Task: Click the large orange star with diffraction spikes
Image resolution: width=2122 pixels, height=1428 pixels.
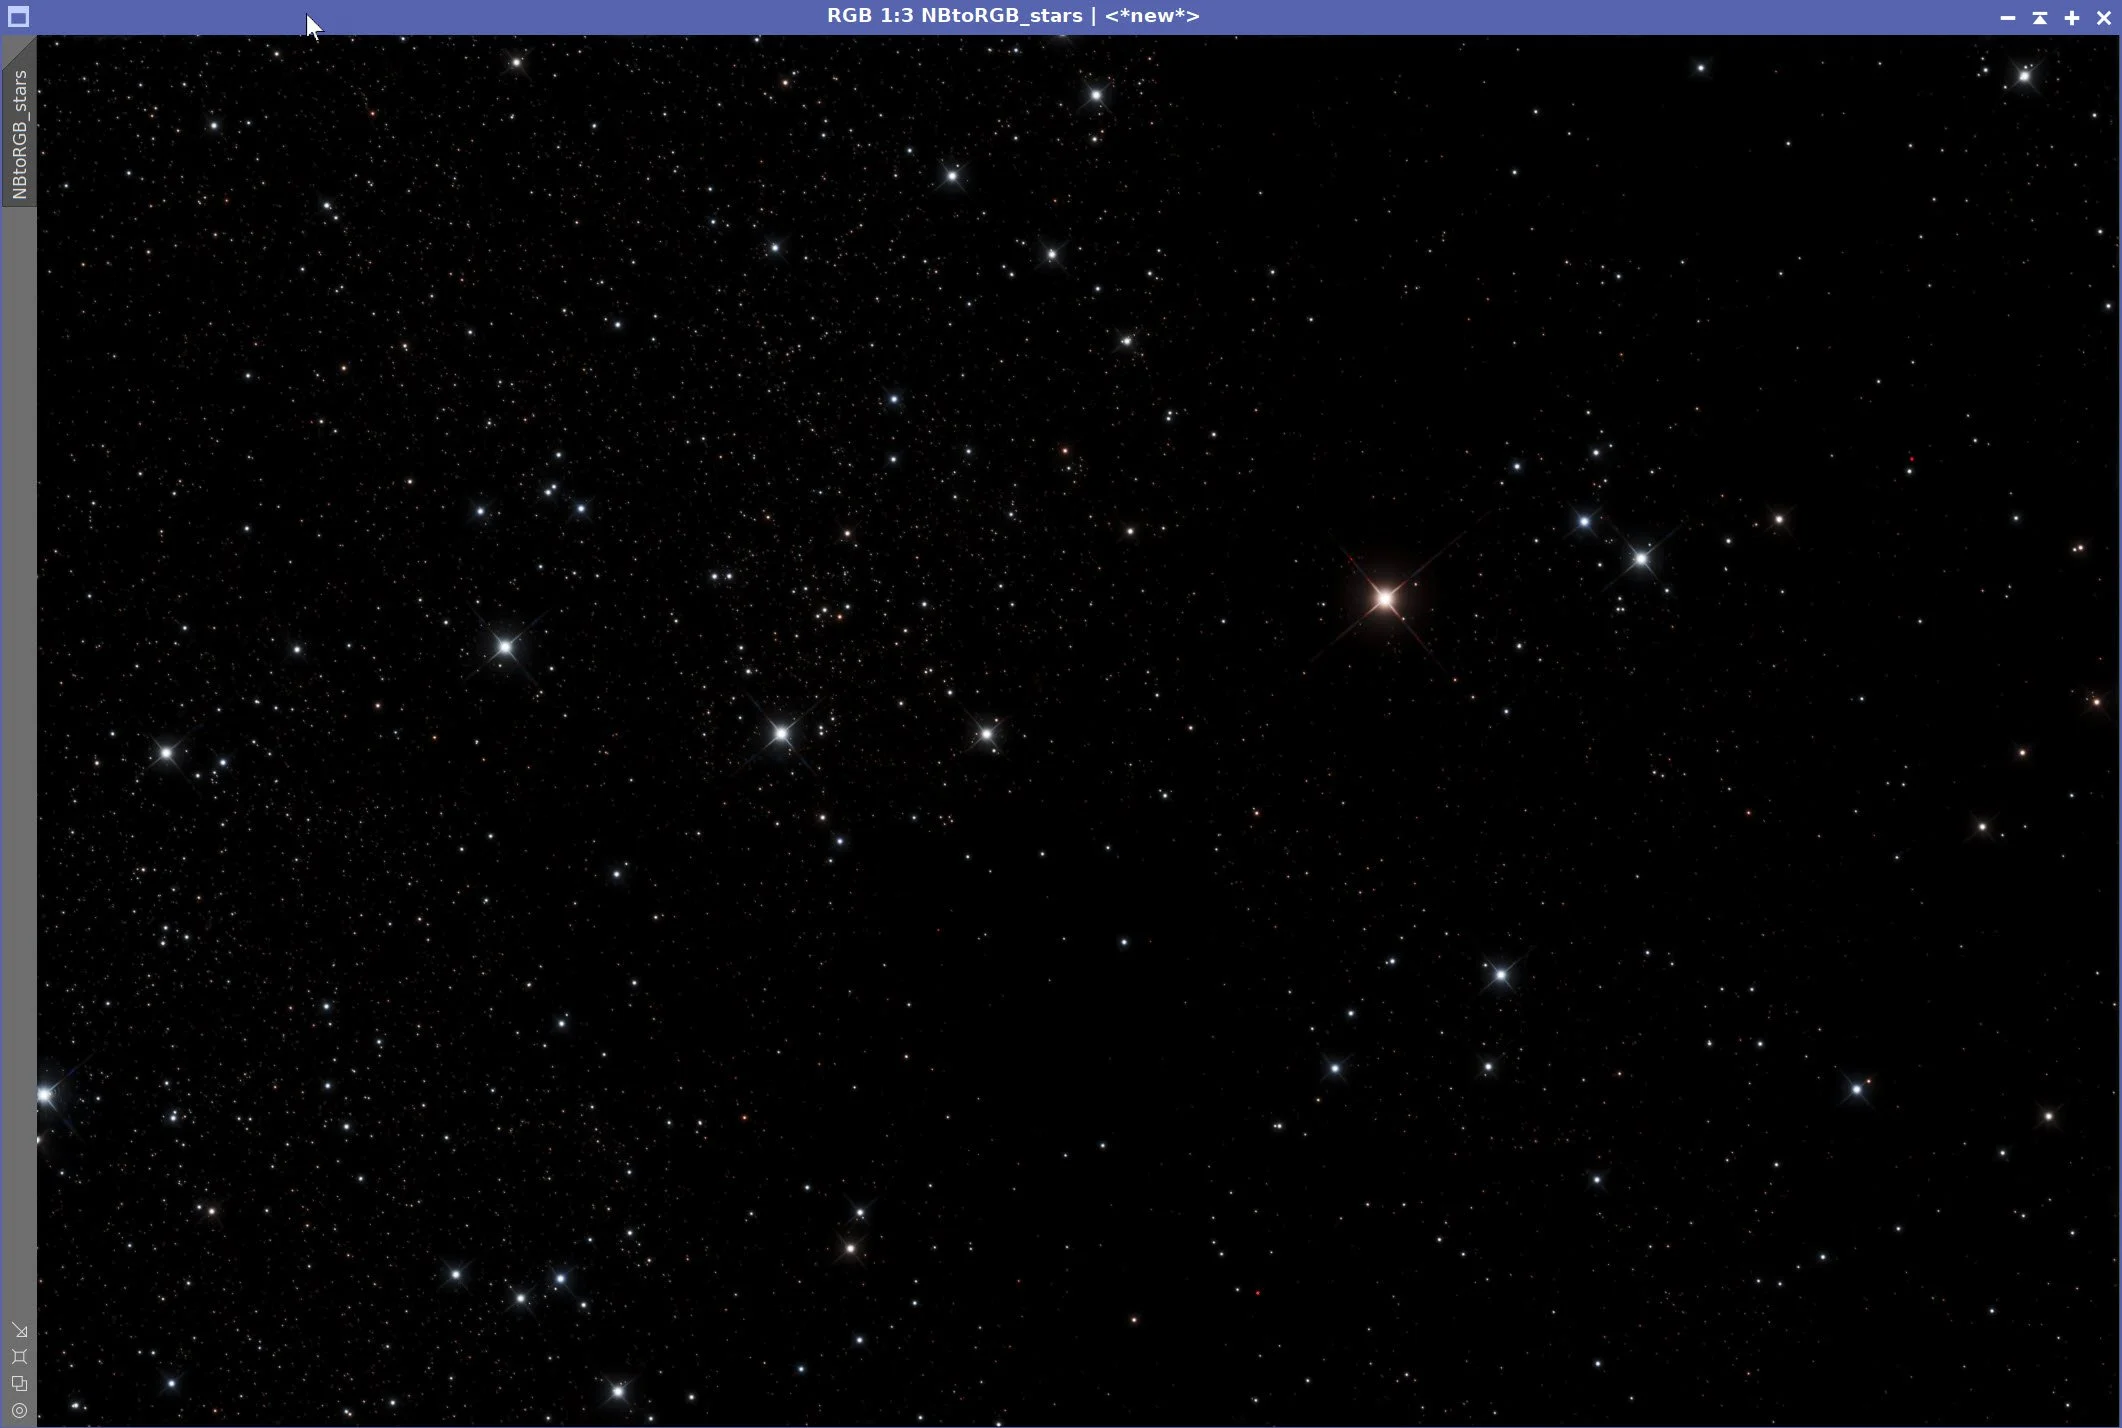Action: (1385, 599)
